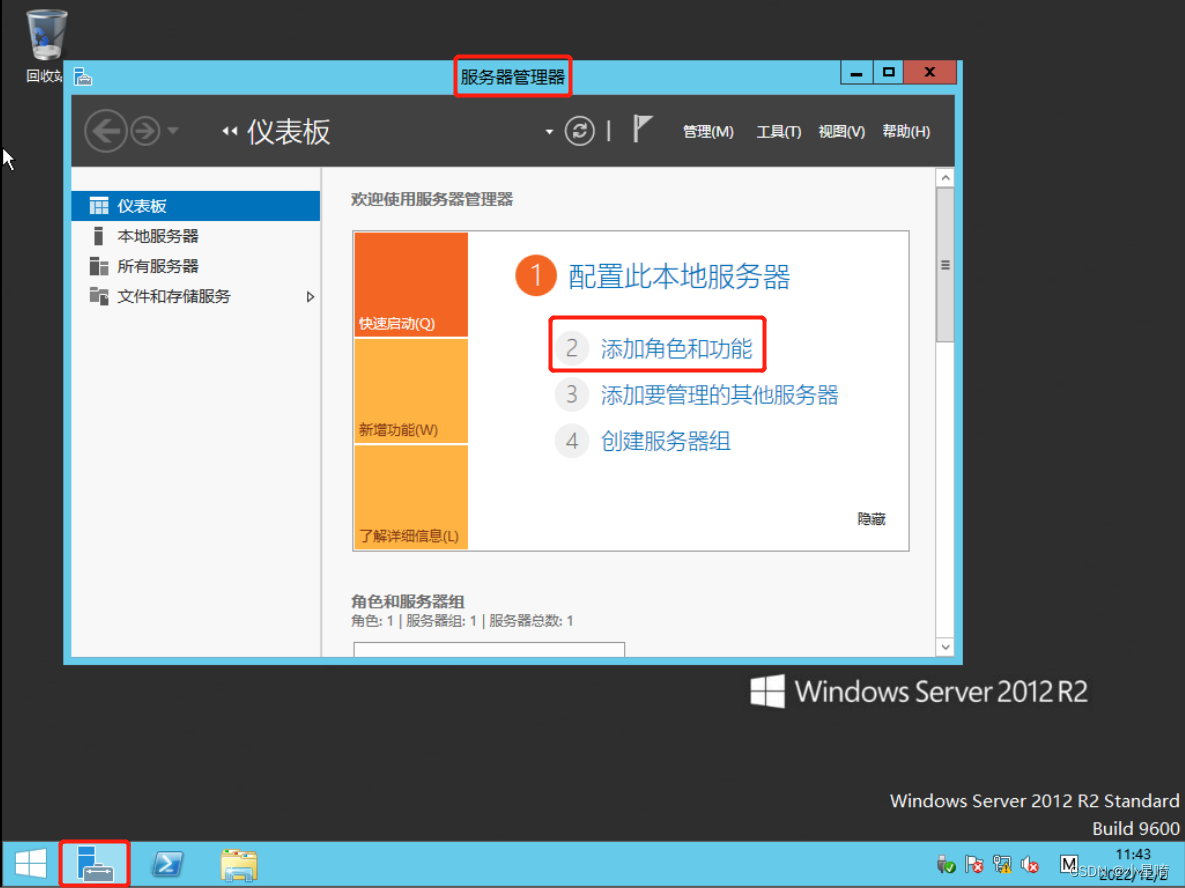Click the scrollbar down arrow
Image resolution: width=1185 pixels, height=888 pixels.
pyautogui.click(x=945, y=647)
